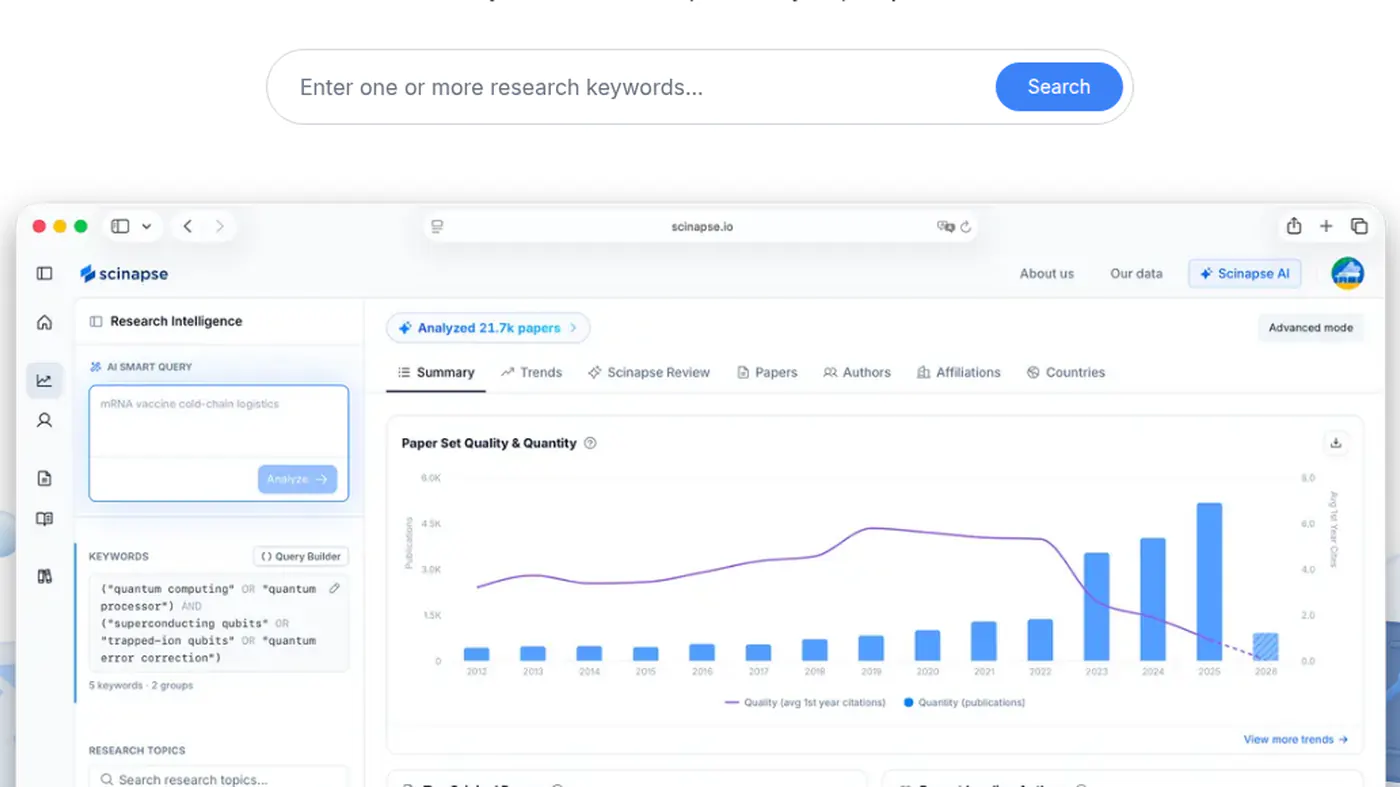
Task: Reload the page via refresh icon
Action: coord(966,227)
